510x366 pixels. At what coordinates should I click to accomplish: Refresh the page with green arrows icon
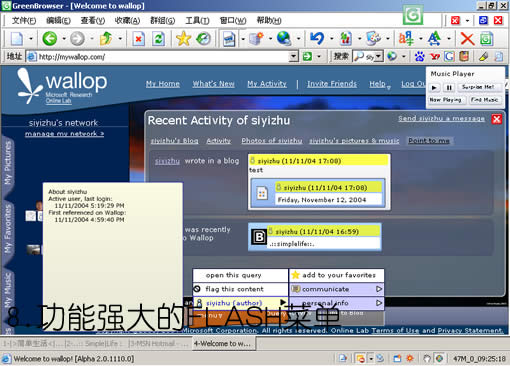(158, 39)
